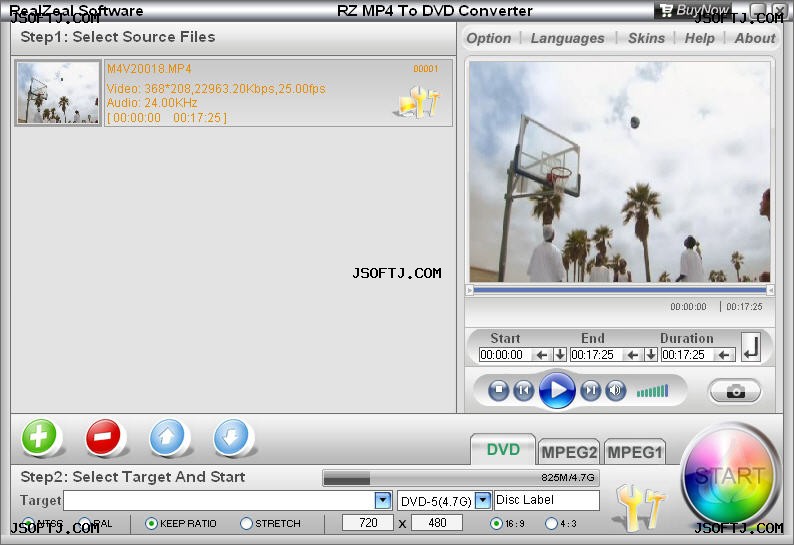This screenshot has width=794, height=545.
Task: Mute the preview audio
Action: point(616,391)
